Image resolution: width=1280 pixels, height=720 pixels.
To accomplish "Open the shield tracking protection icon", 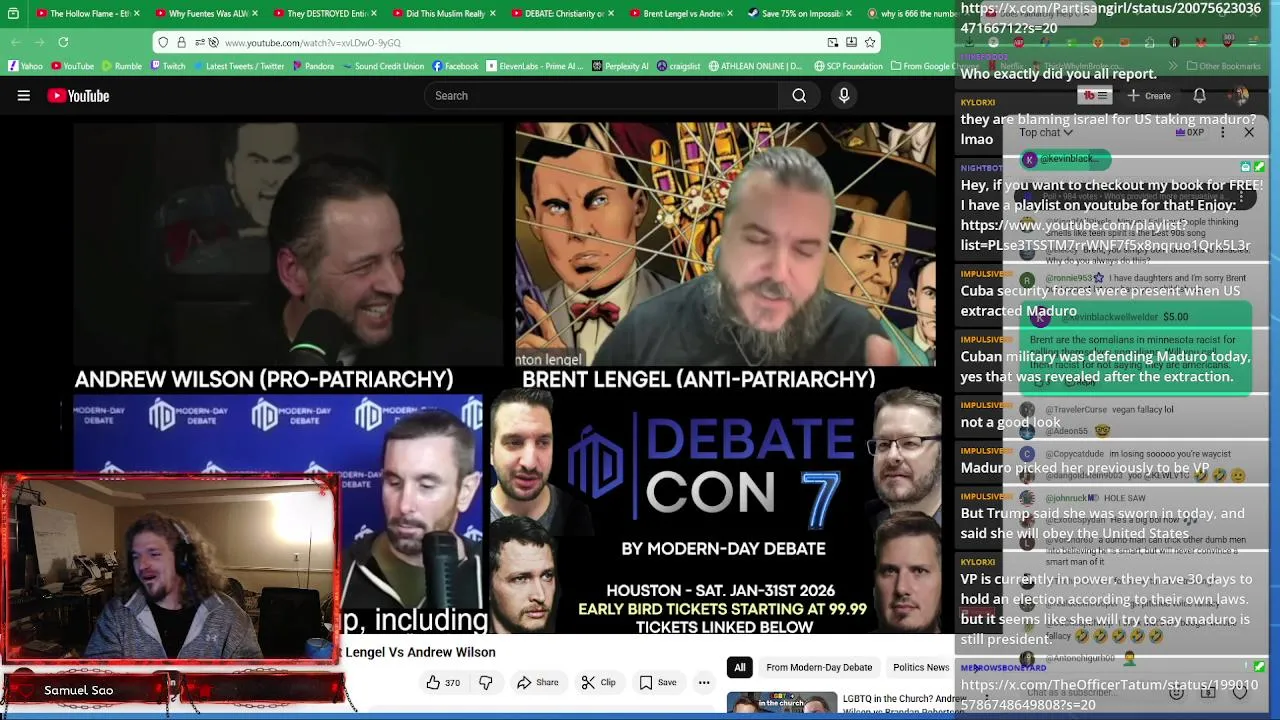I will (x=163, y=42).
